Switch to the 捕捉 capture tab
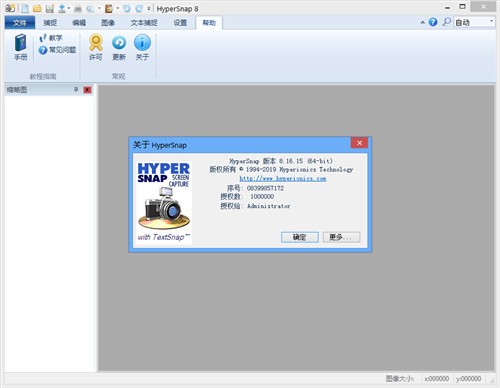 pyautogui.click(x=50, y=22)
